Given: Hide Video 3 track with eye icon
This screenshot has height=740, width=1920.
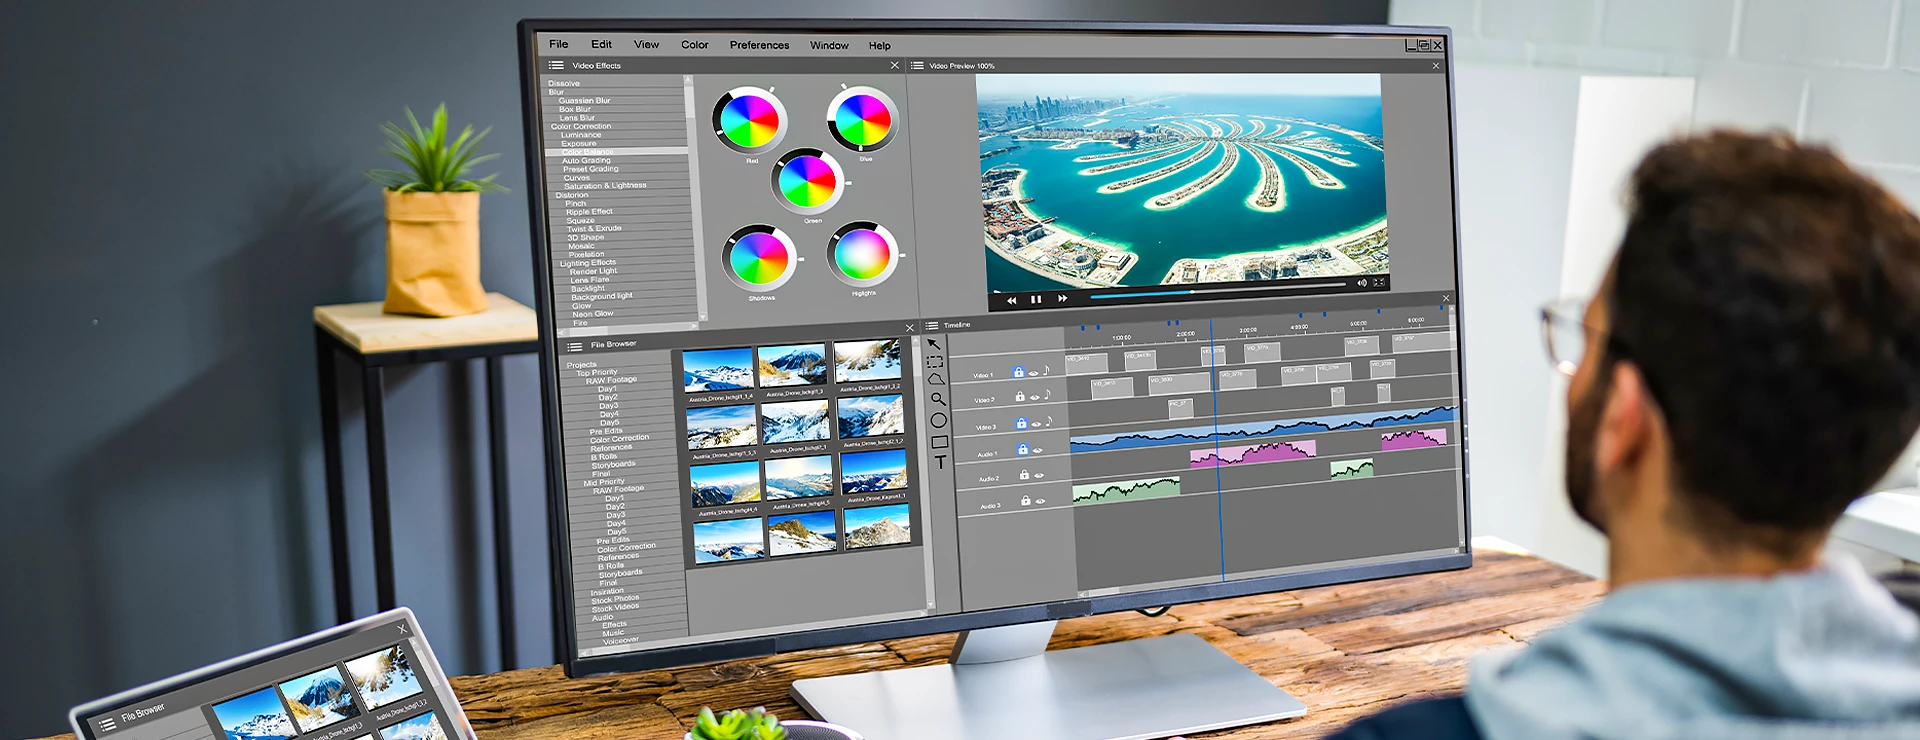Looking at the screenshot, I should point(1036,424).
